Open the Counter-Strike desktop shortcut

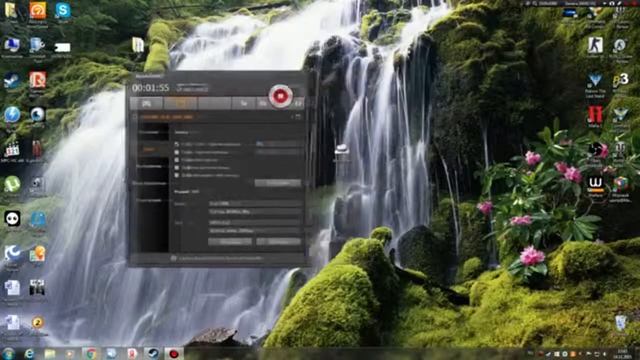(x=595, y=45)
